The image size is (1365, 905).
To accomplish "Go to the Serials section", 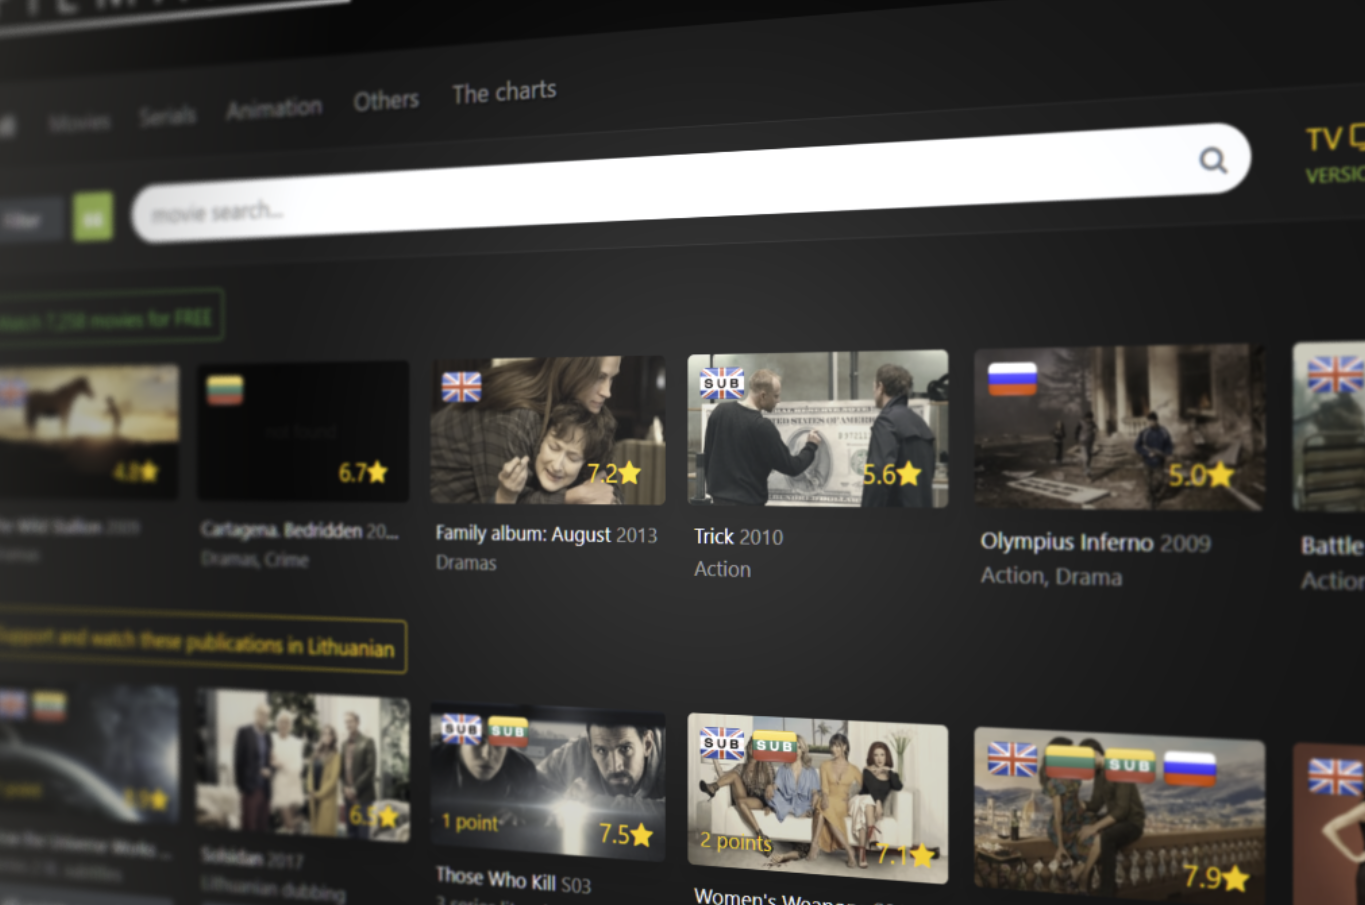I will coord(167,116).
